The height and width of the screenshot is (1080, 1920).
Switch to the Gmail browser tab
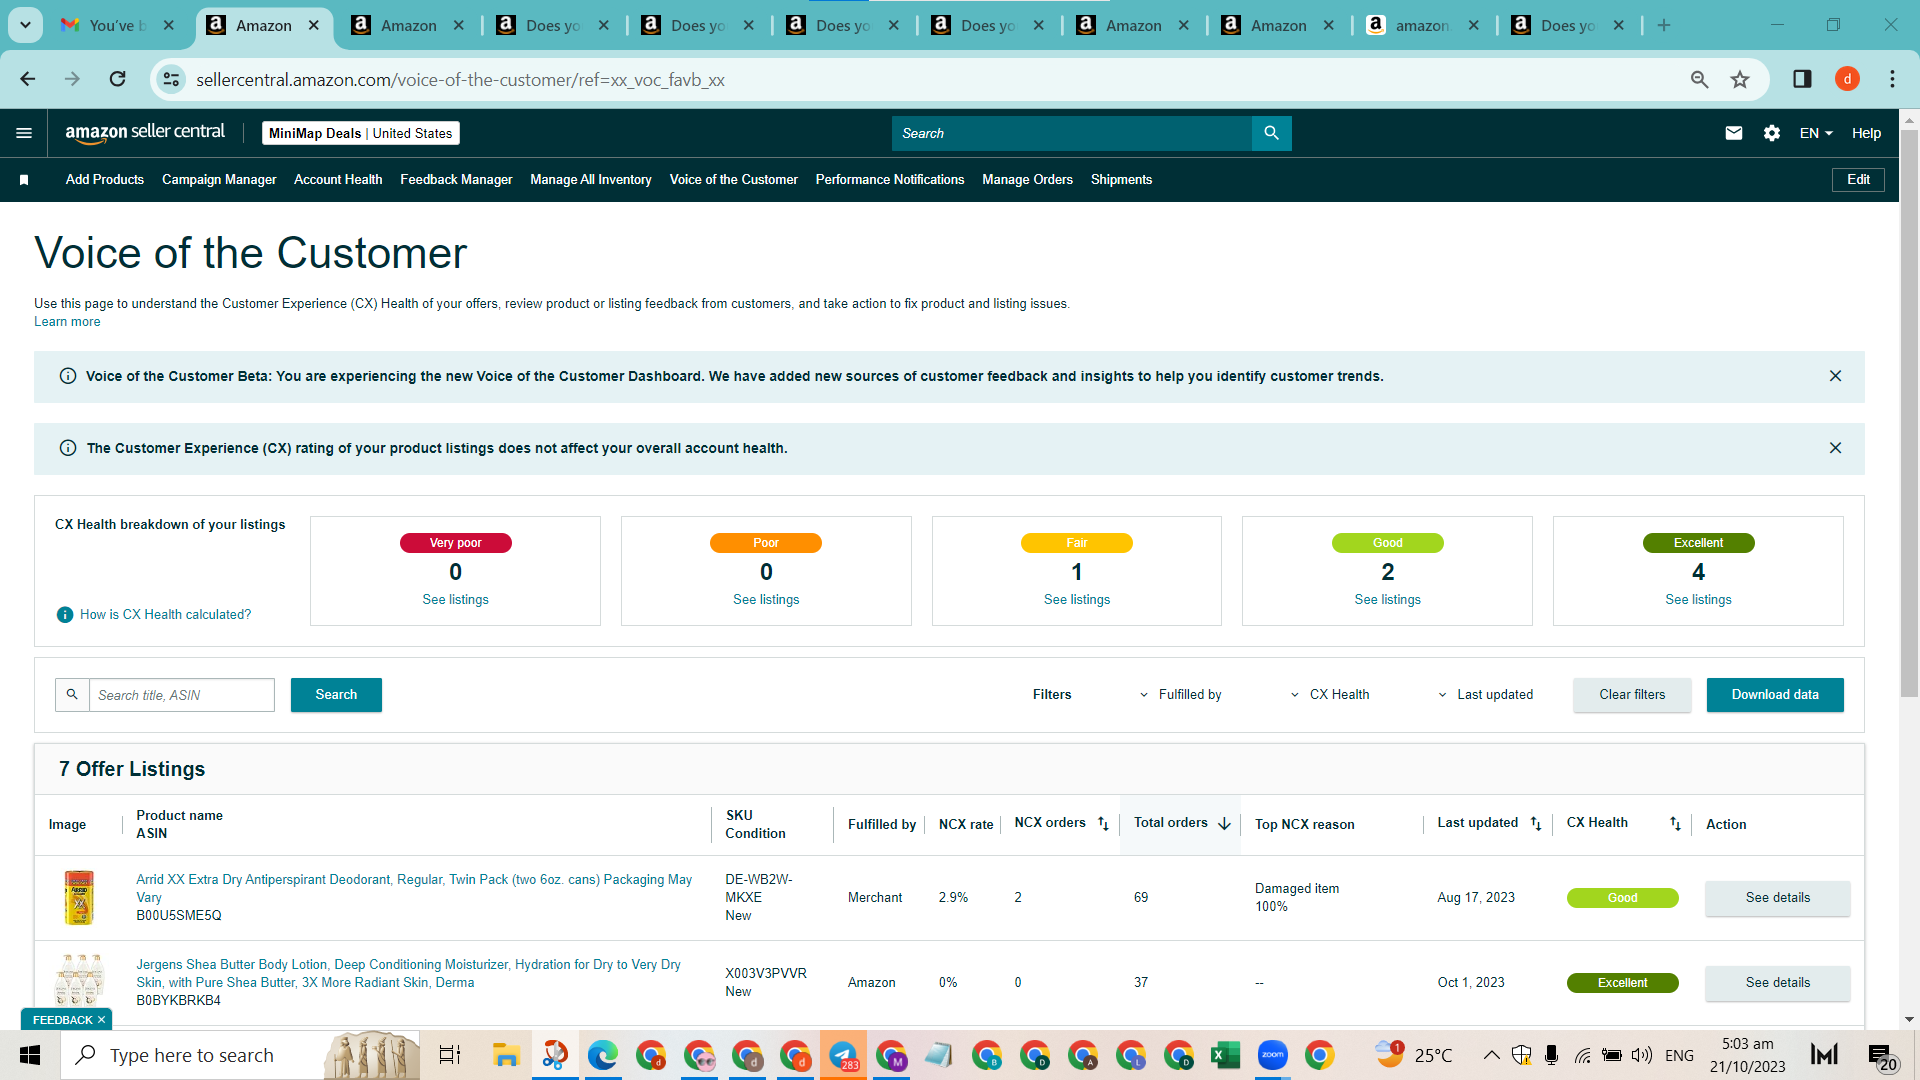pos(118,25)
